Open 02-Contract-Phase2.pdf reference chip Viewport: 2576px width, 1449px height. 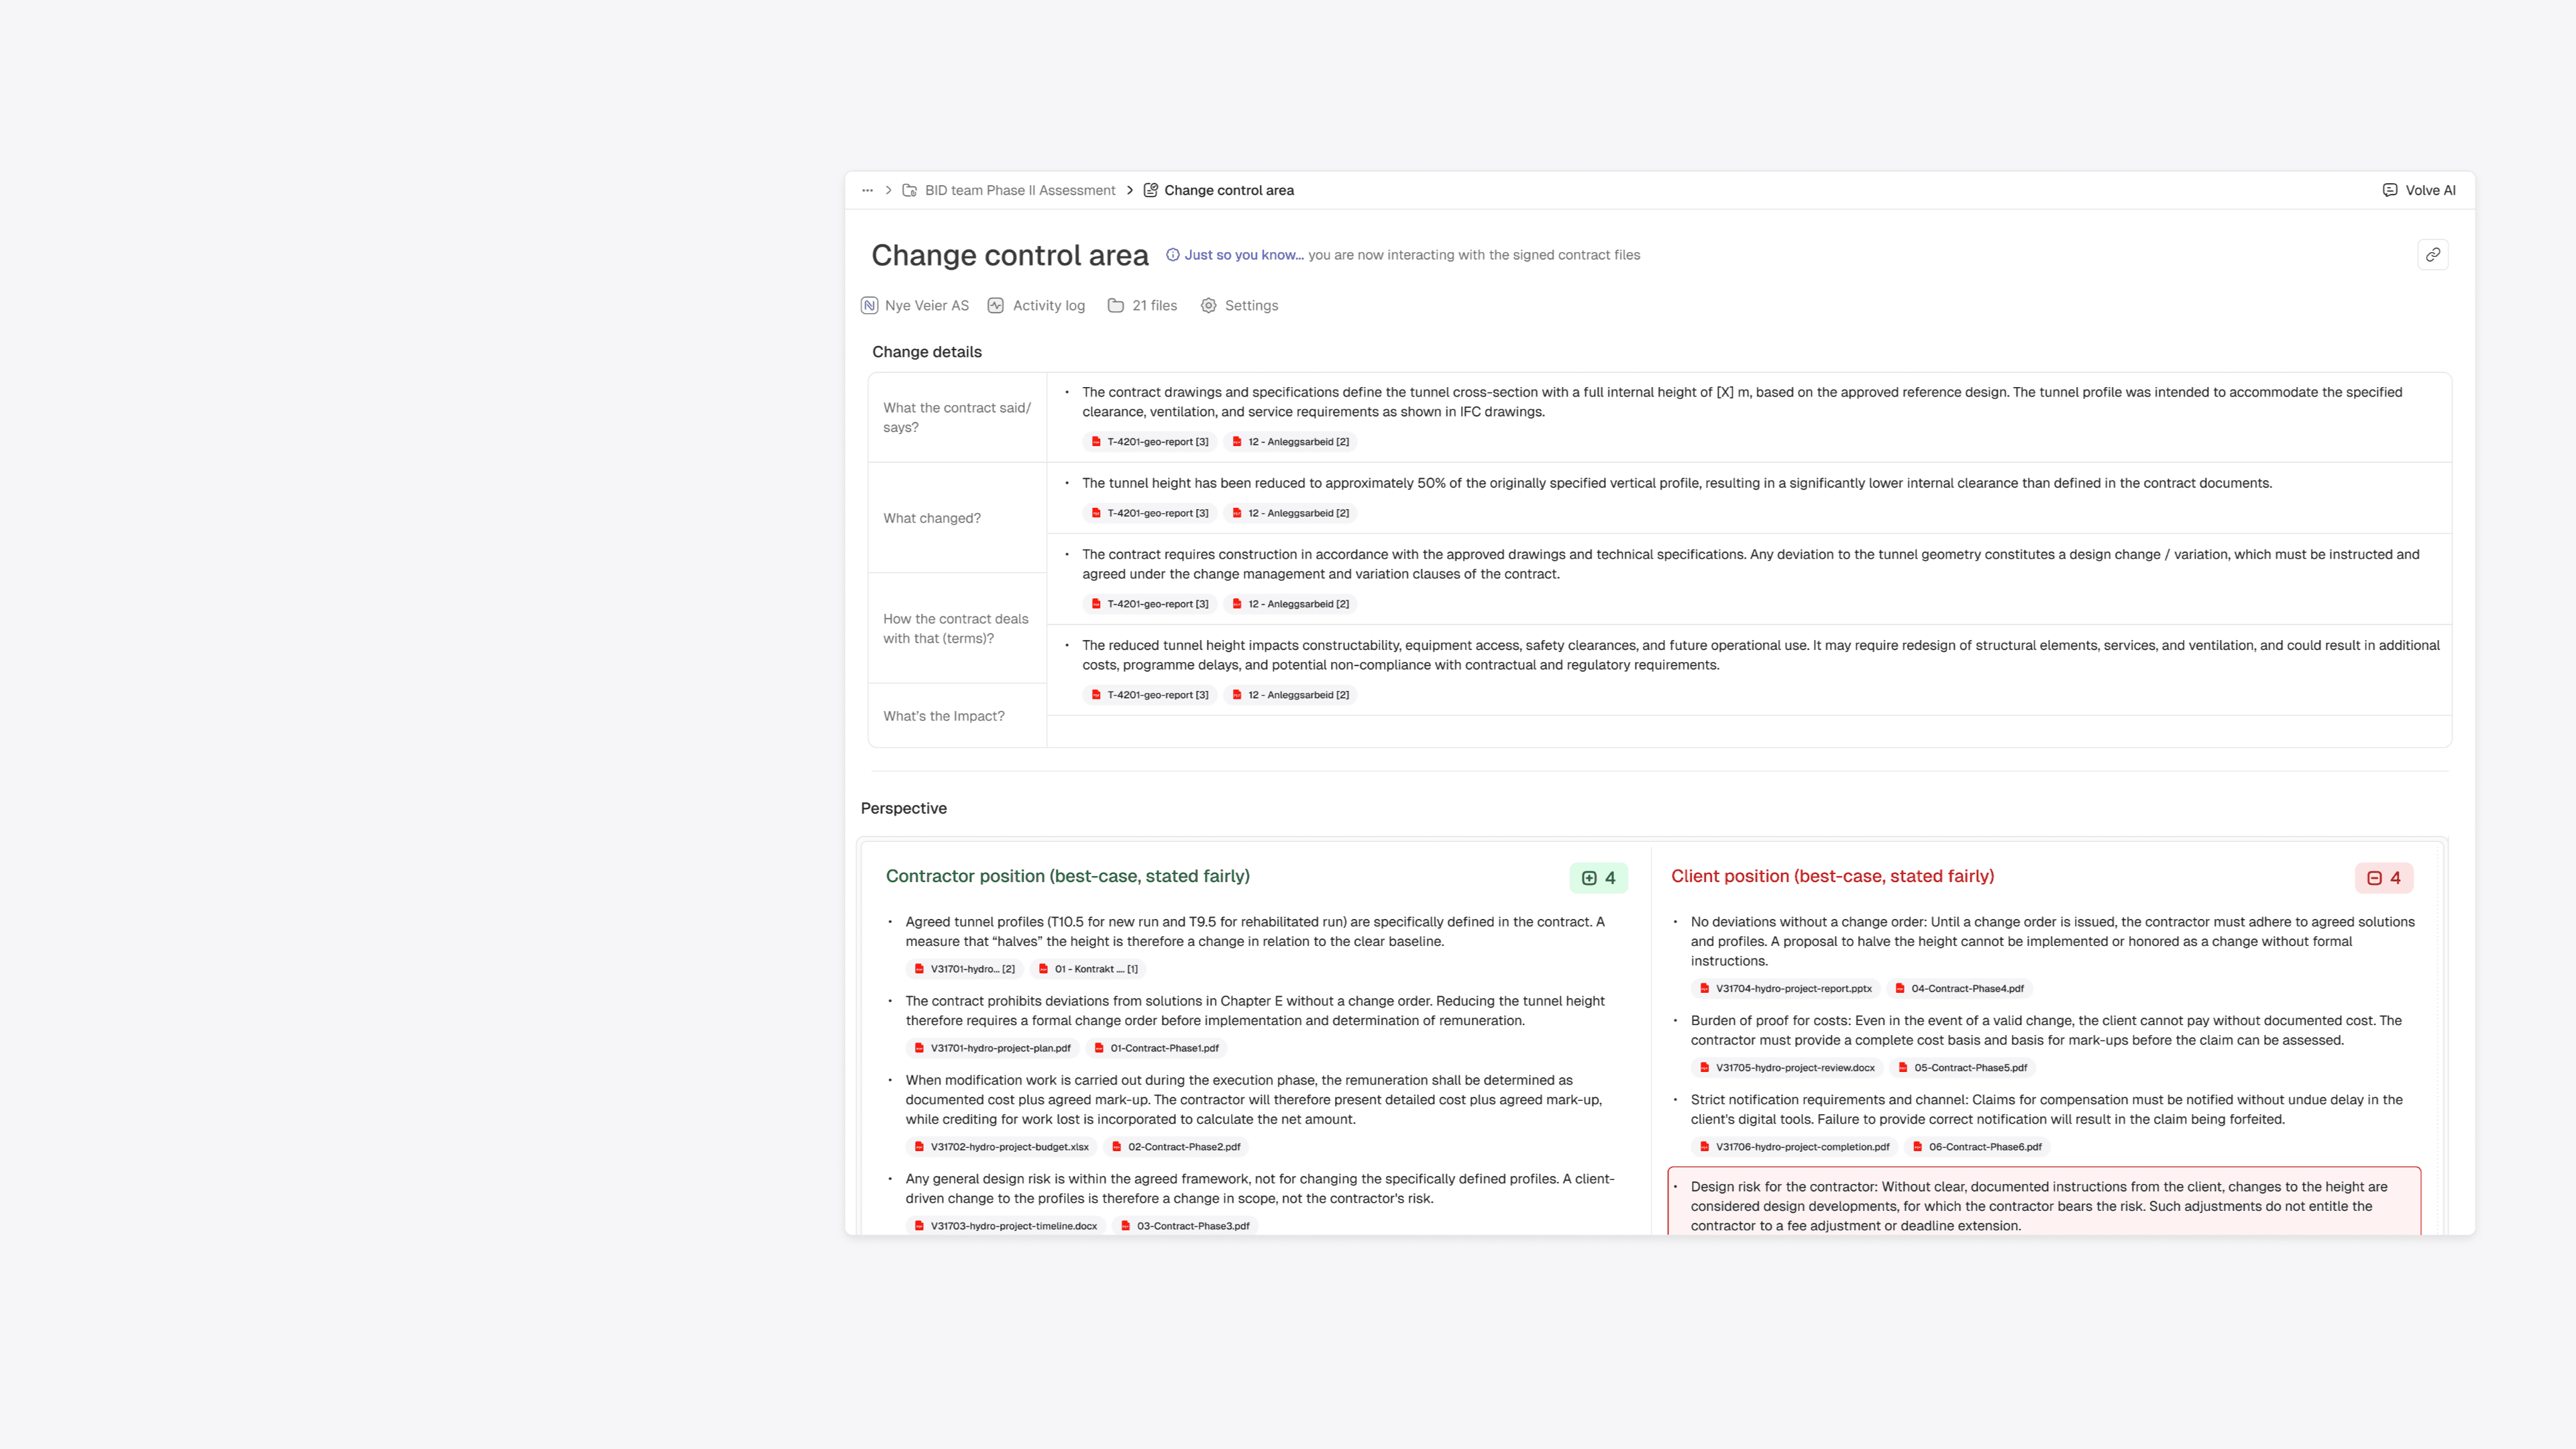click(1175, 1147)
